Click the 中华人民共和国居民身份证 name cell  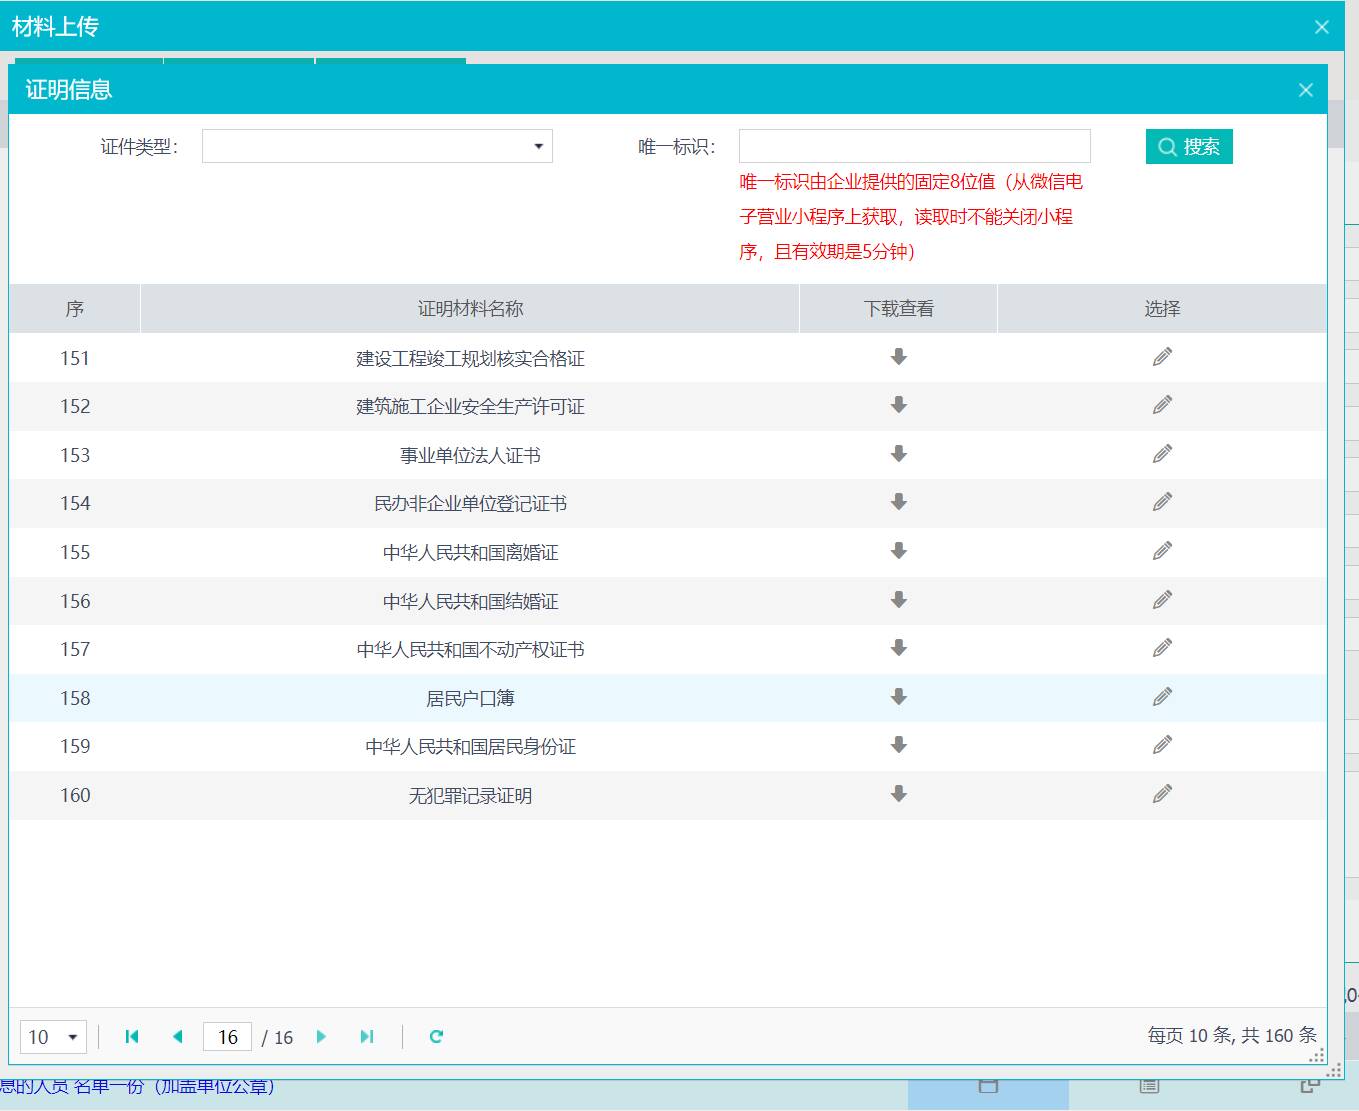tap(470, 747)
